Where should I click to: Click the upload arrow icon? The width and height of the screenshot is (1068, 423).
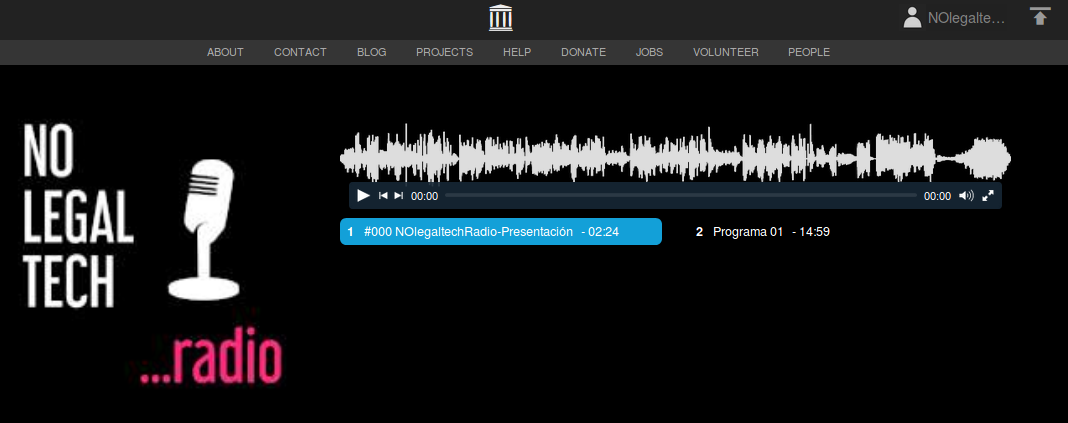point(1039,16)
